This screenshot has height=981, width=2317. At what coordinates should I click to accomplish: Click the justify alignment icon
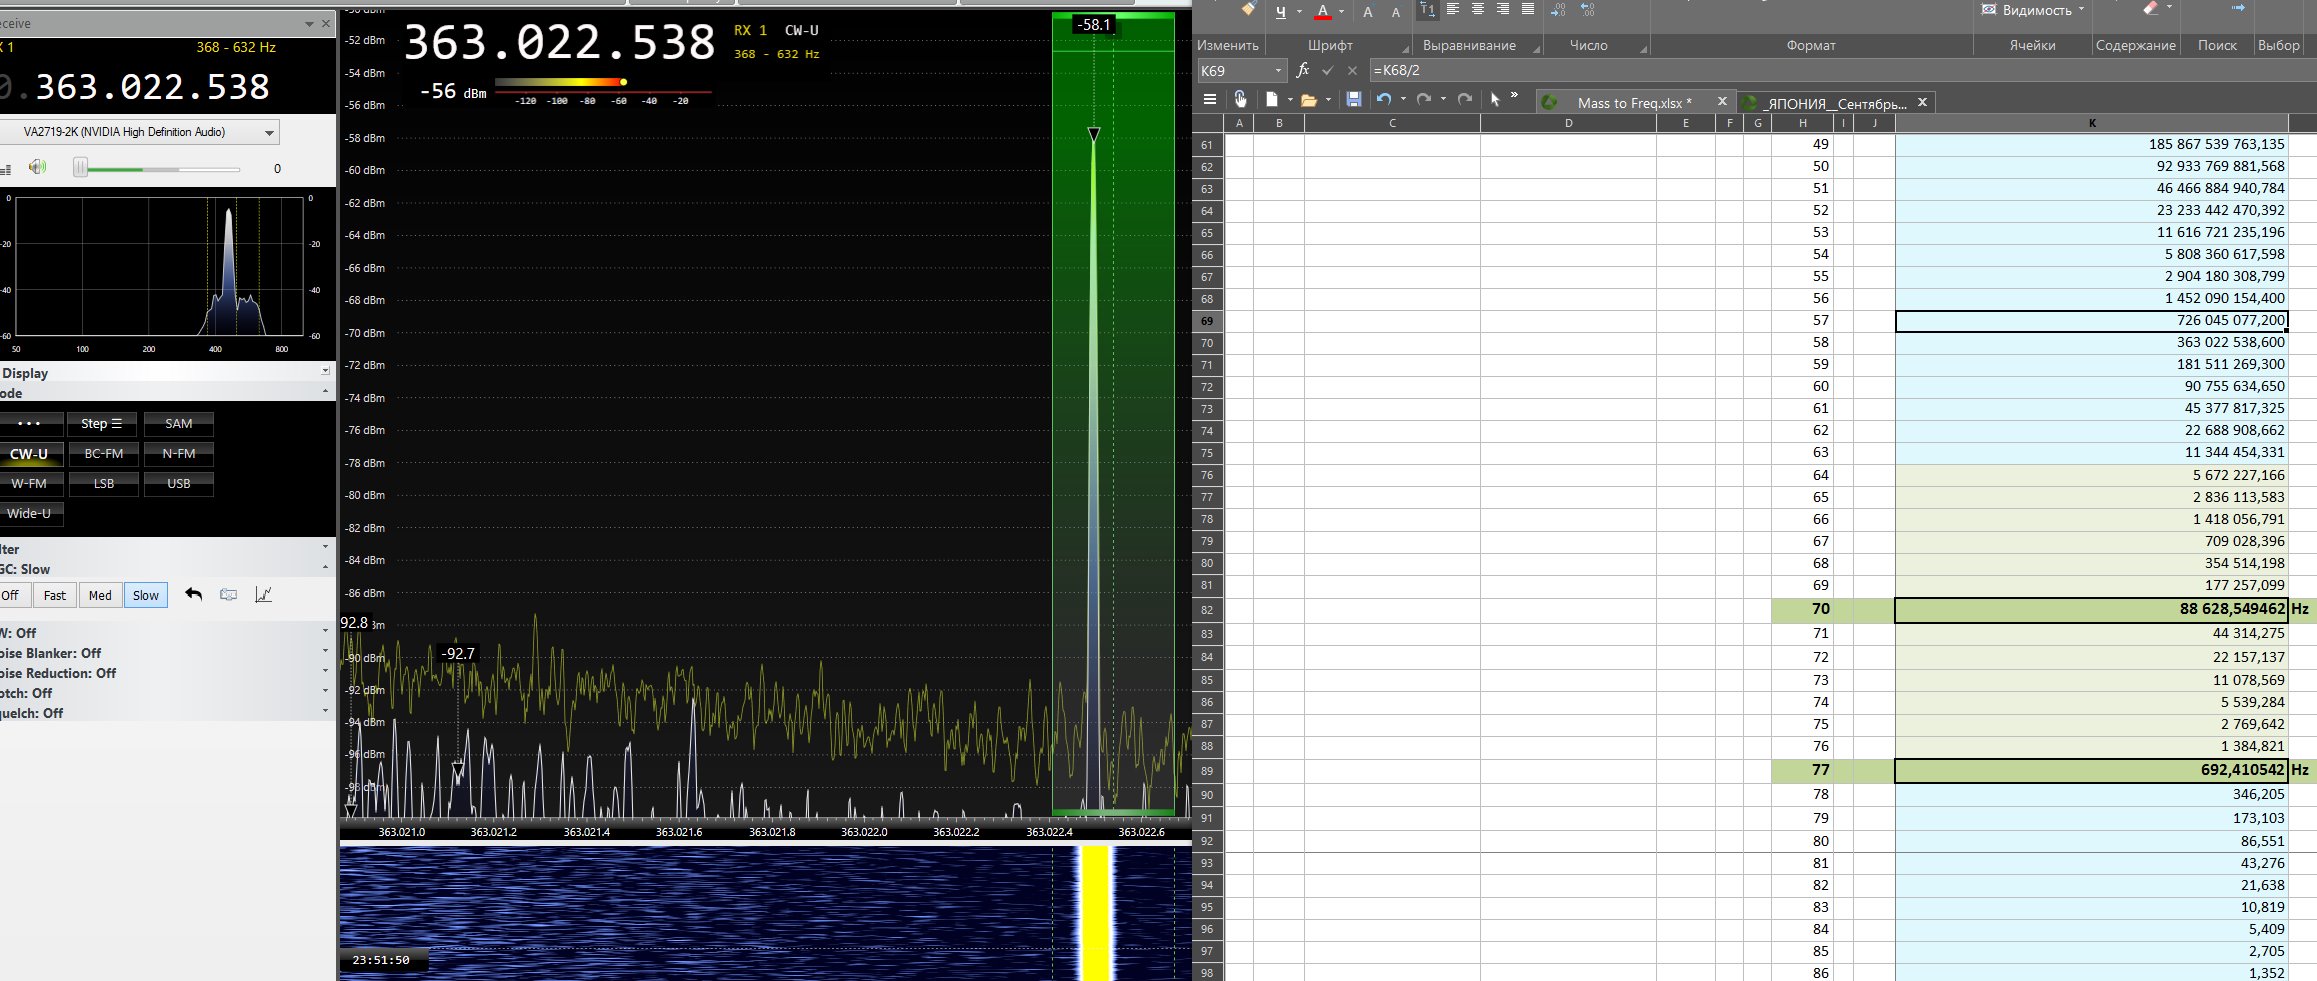pos(1528,9)
